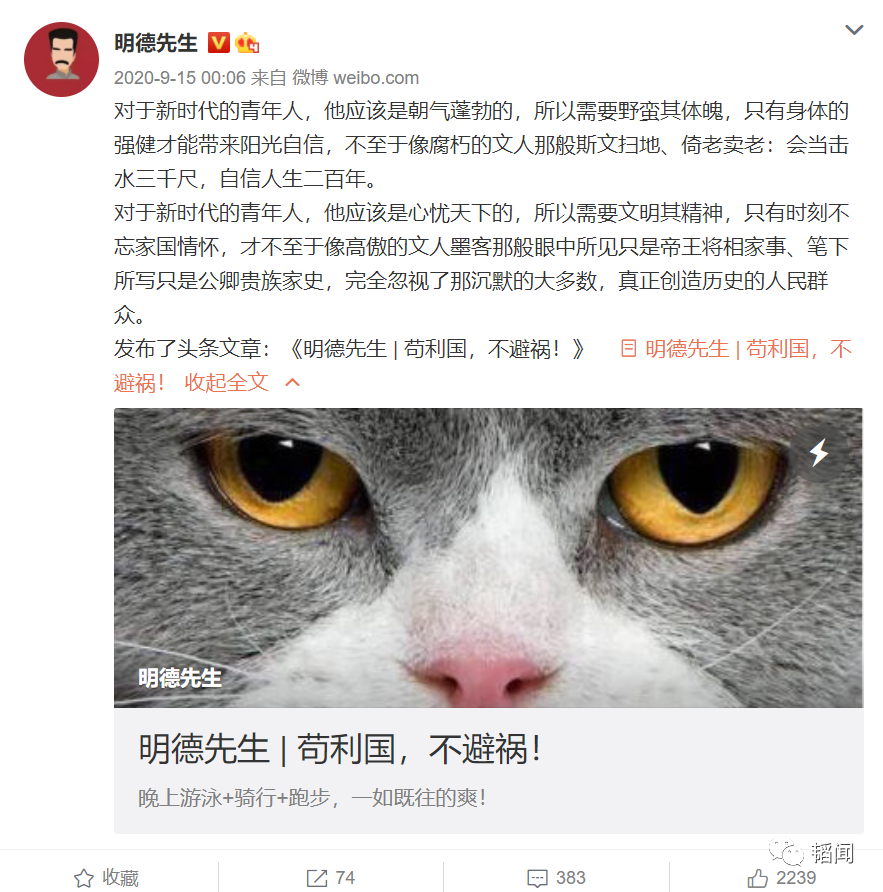The image size is (883, 892).
Task: Open the post options chevron menu
Action: (854, 30)
